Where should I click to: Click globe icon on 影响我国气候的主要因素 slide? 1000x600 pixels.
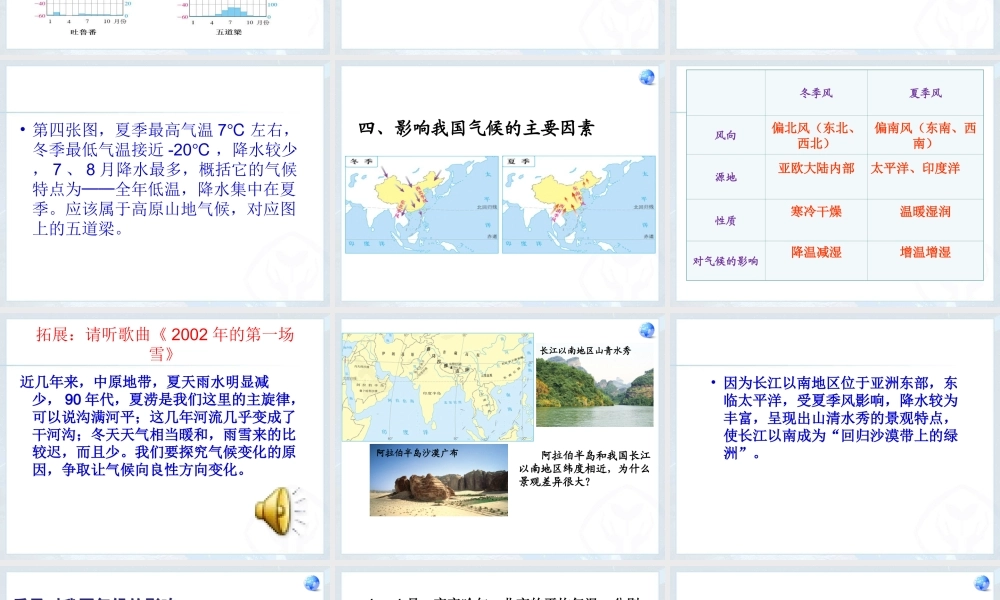pos(647,77)
